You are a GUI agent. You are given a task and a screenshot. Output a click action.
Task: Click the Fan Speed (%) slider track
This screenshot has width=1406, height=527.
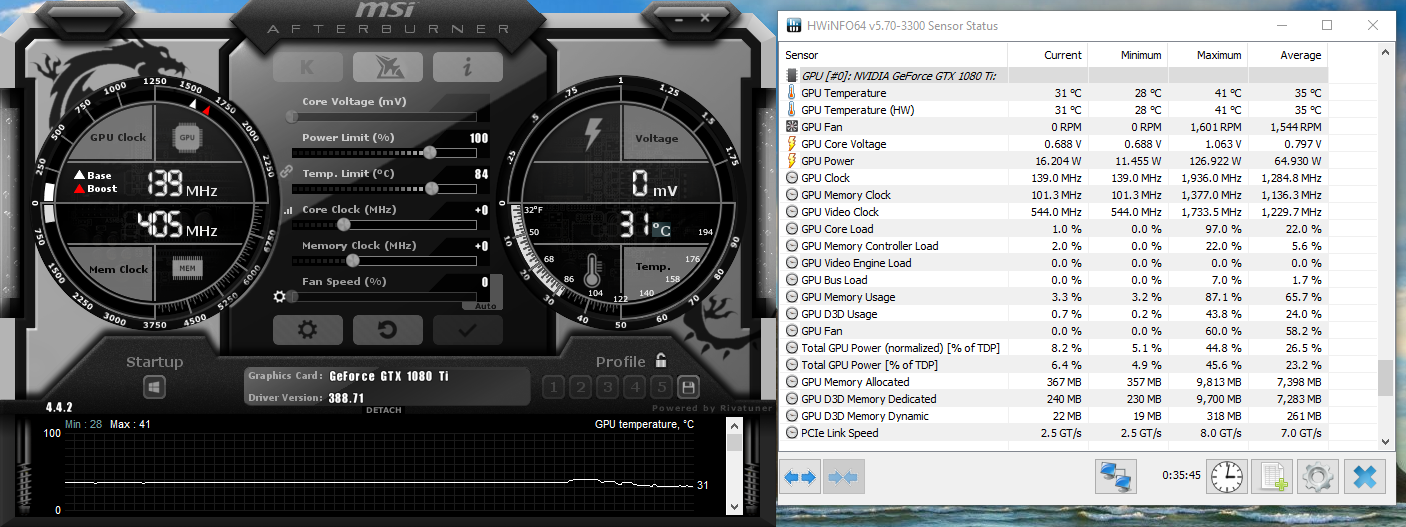pos(384,296)
